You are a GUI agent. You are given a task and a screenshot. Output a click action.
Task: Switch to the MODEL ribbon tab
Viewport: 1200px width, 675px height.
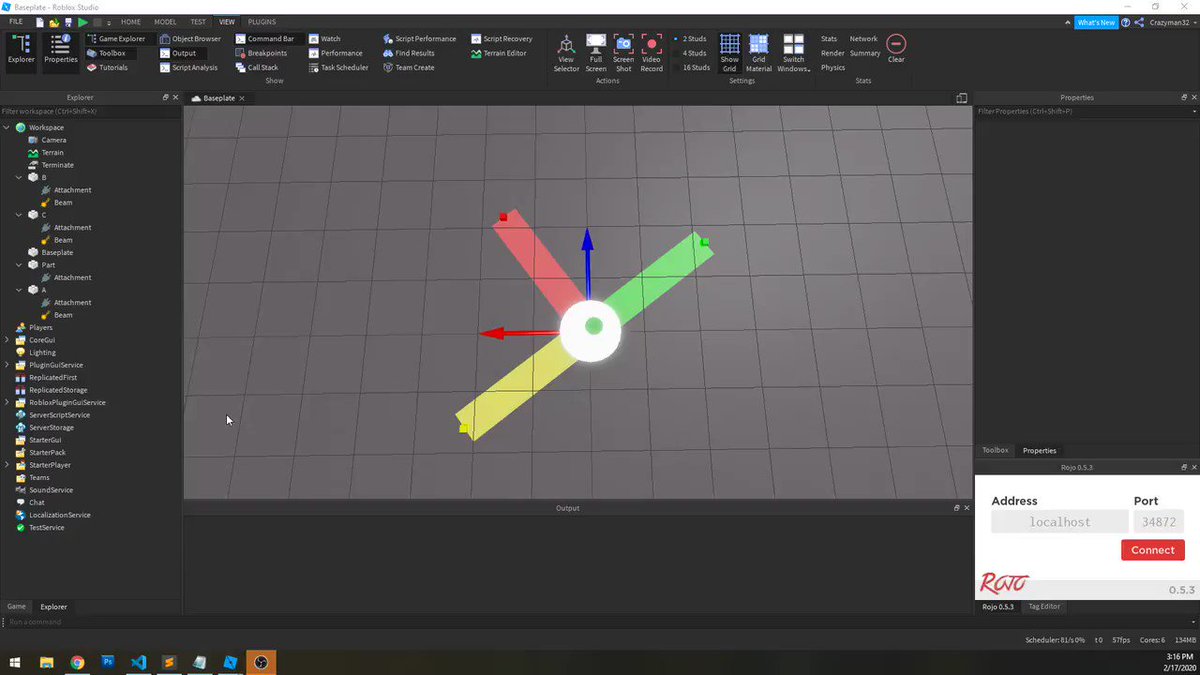point(166,21)
